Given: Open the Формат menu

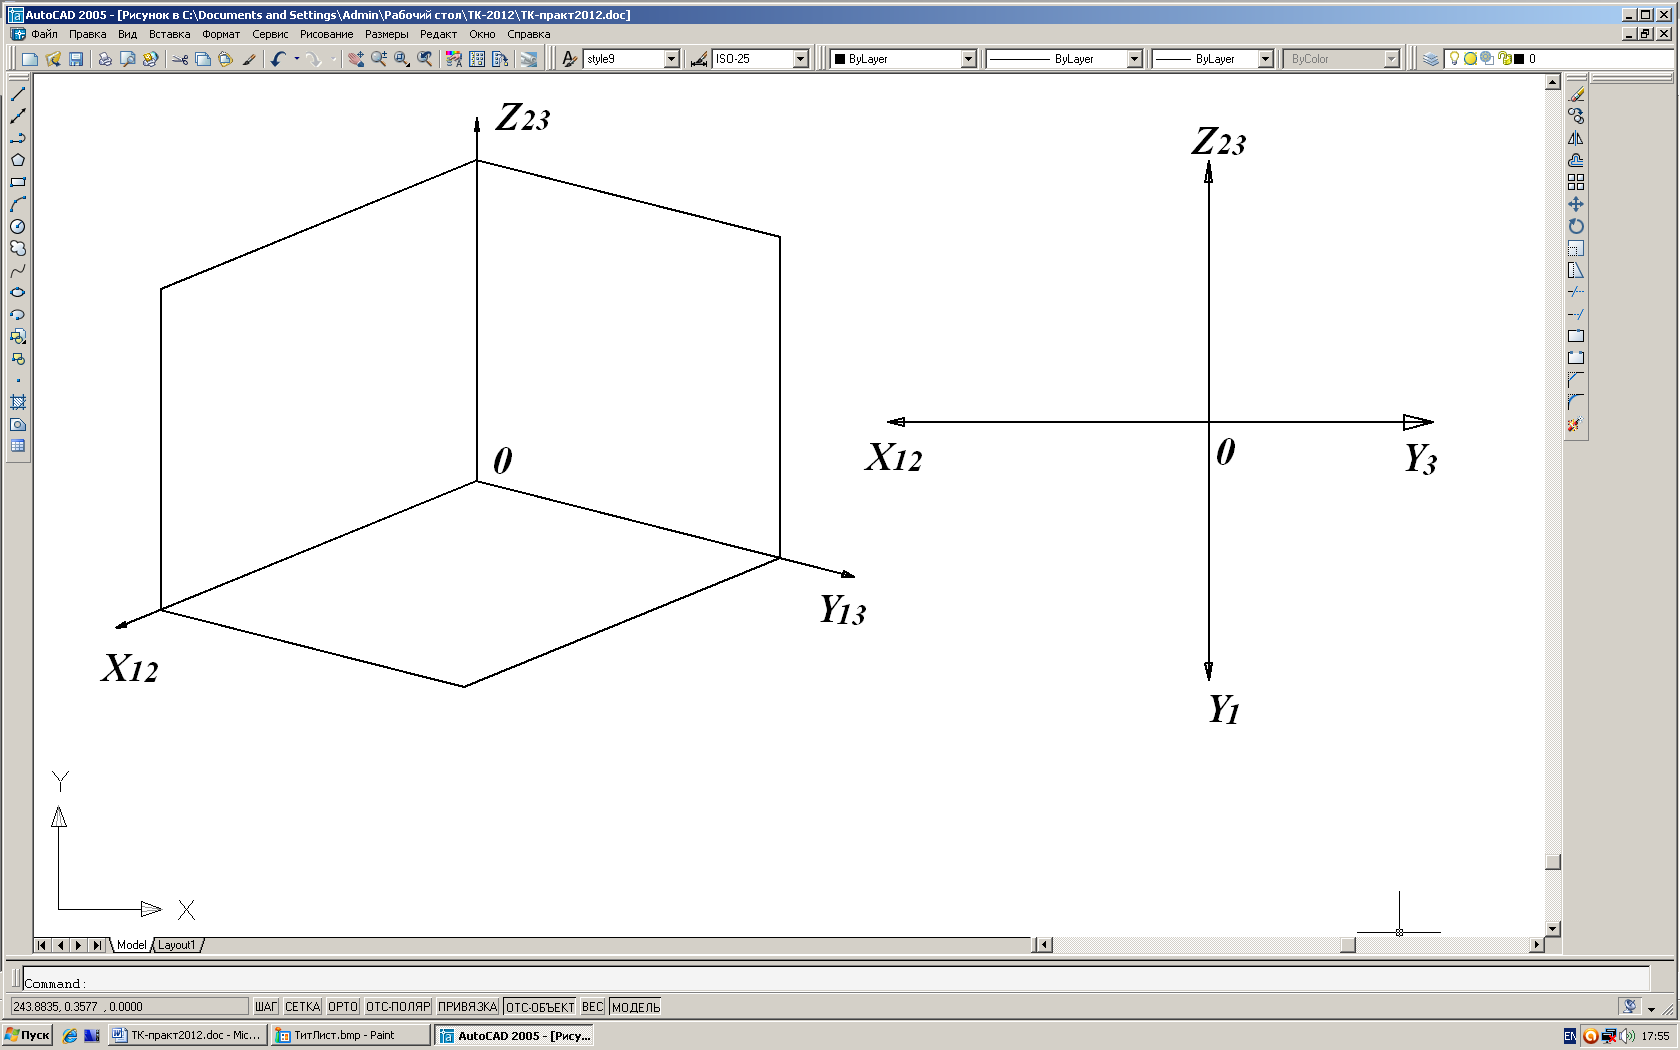Looking at the screenshot, I should click(221, 34).
